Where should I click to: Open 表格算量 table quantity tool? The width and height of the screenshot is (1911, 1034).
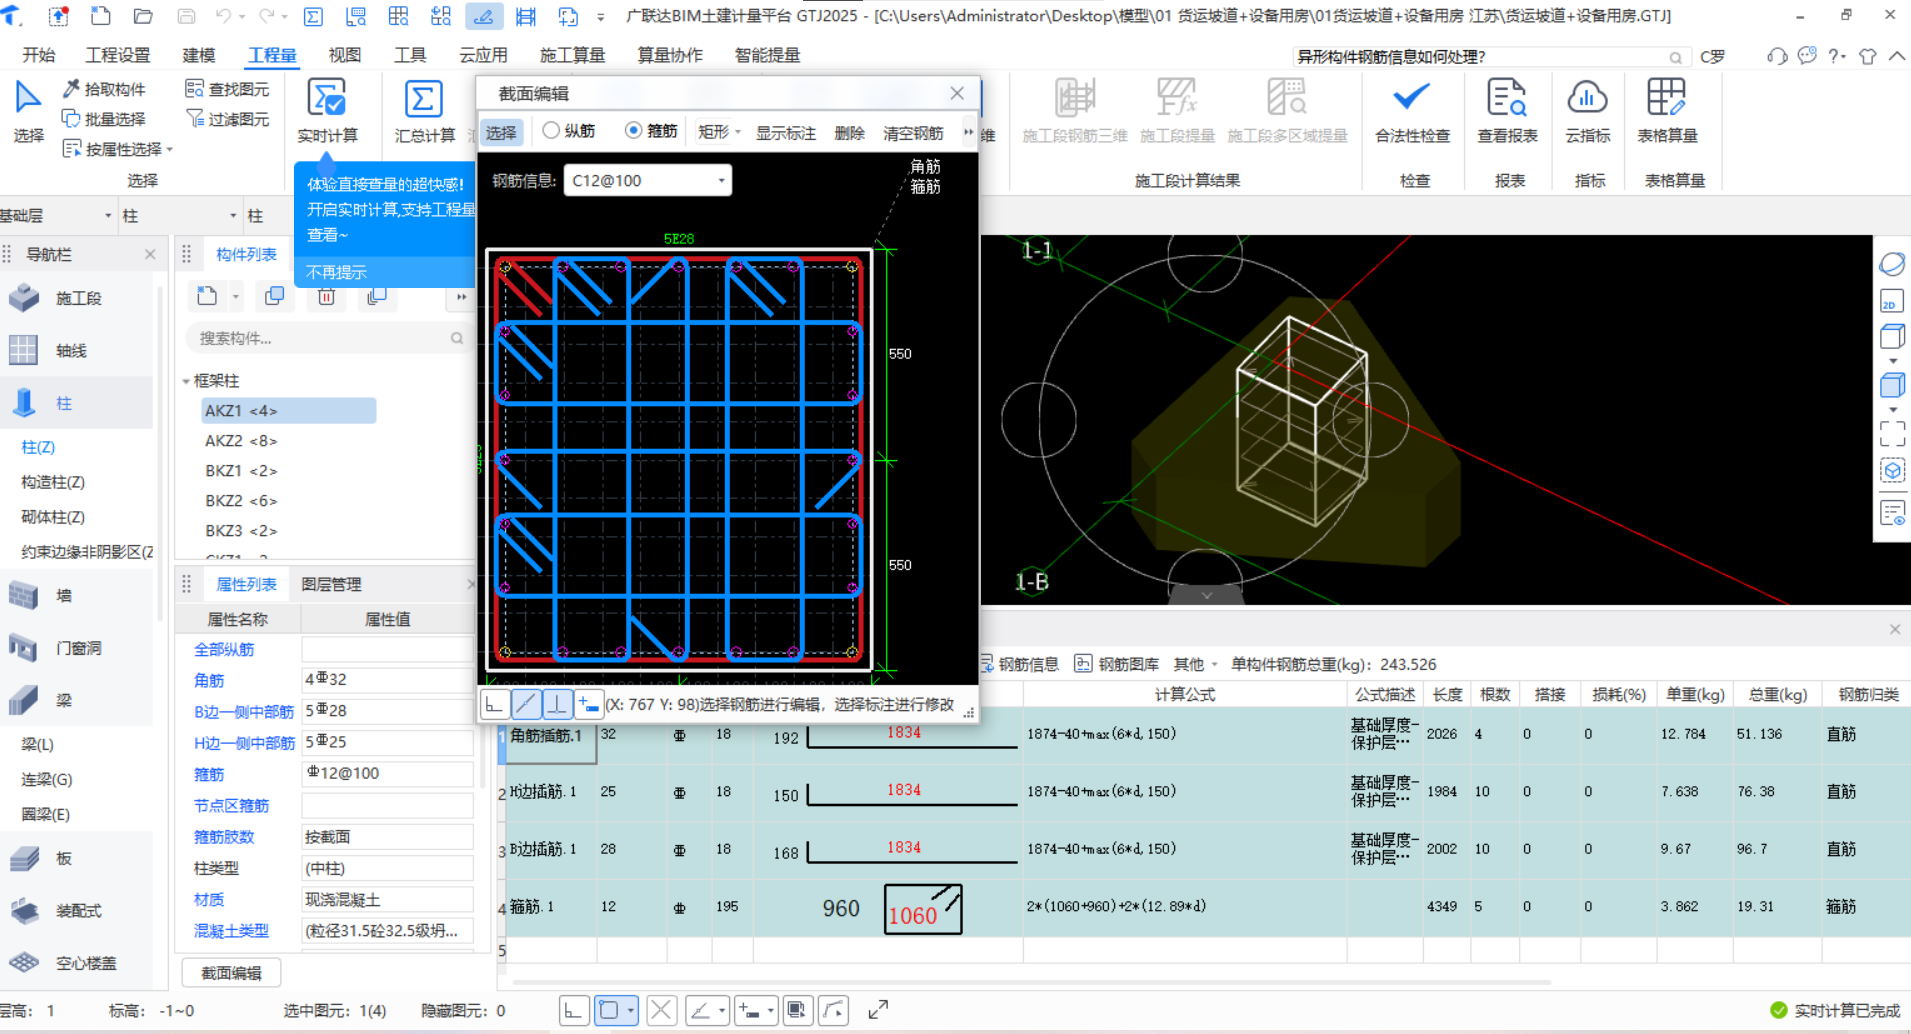[x=1666, y=111]
